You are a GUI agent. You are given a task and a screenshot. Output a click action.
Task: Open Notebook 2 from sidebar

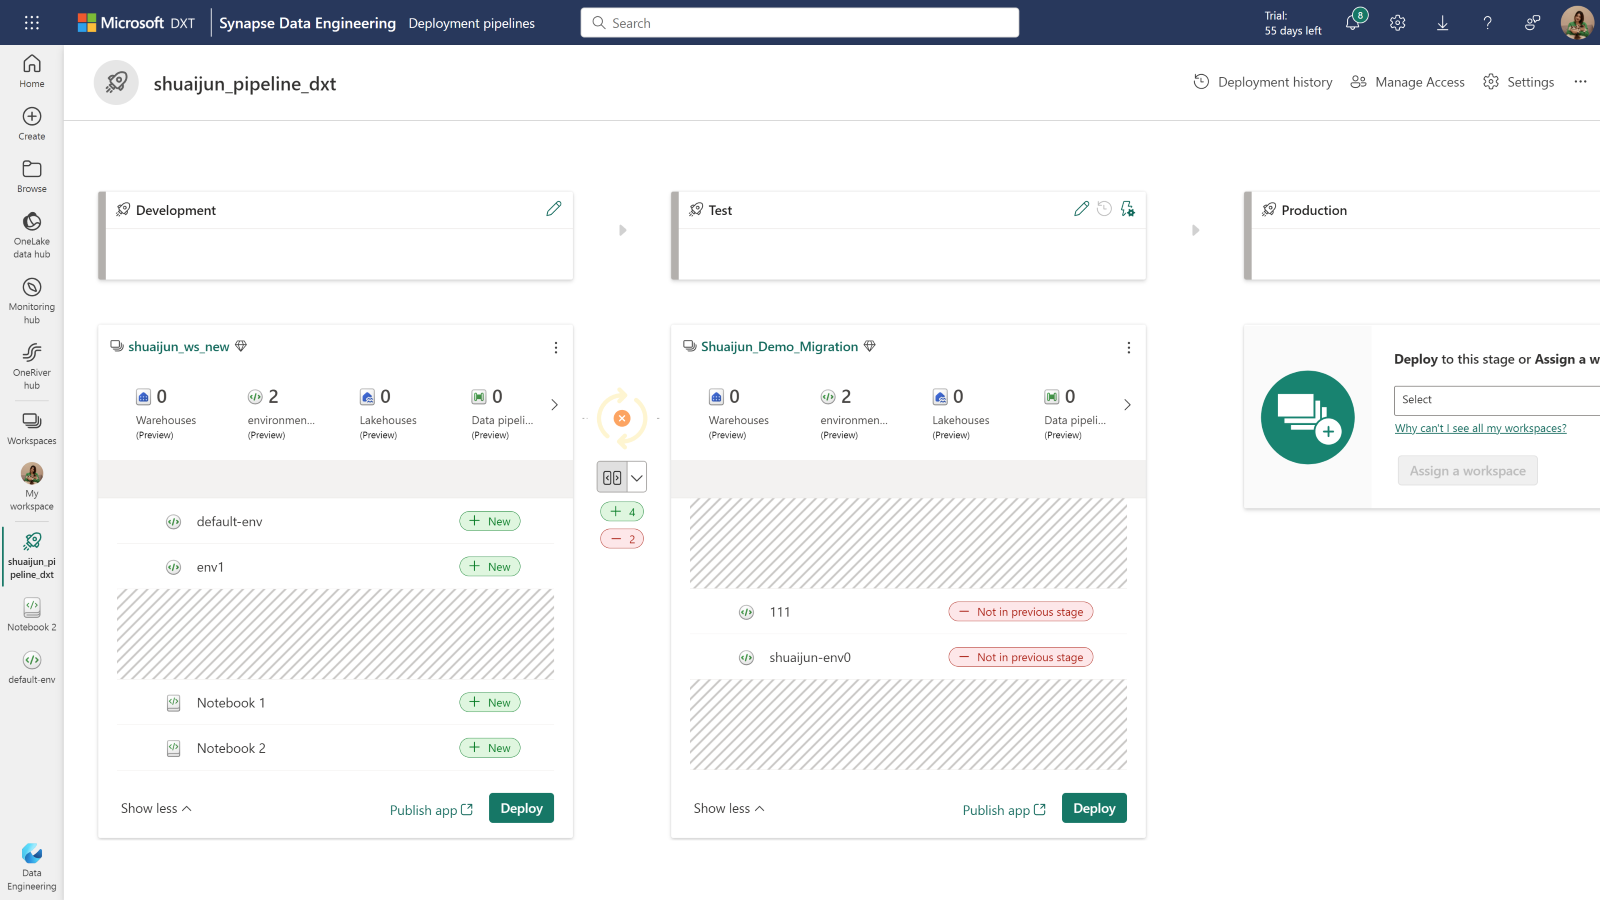[x=32, y=614]
